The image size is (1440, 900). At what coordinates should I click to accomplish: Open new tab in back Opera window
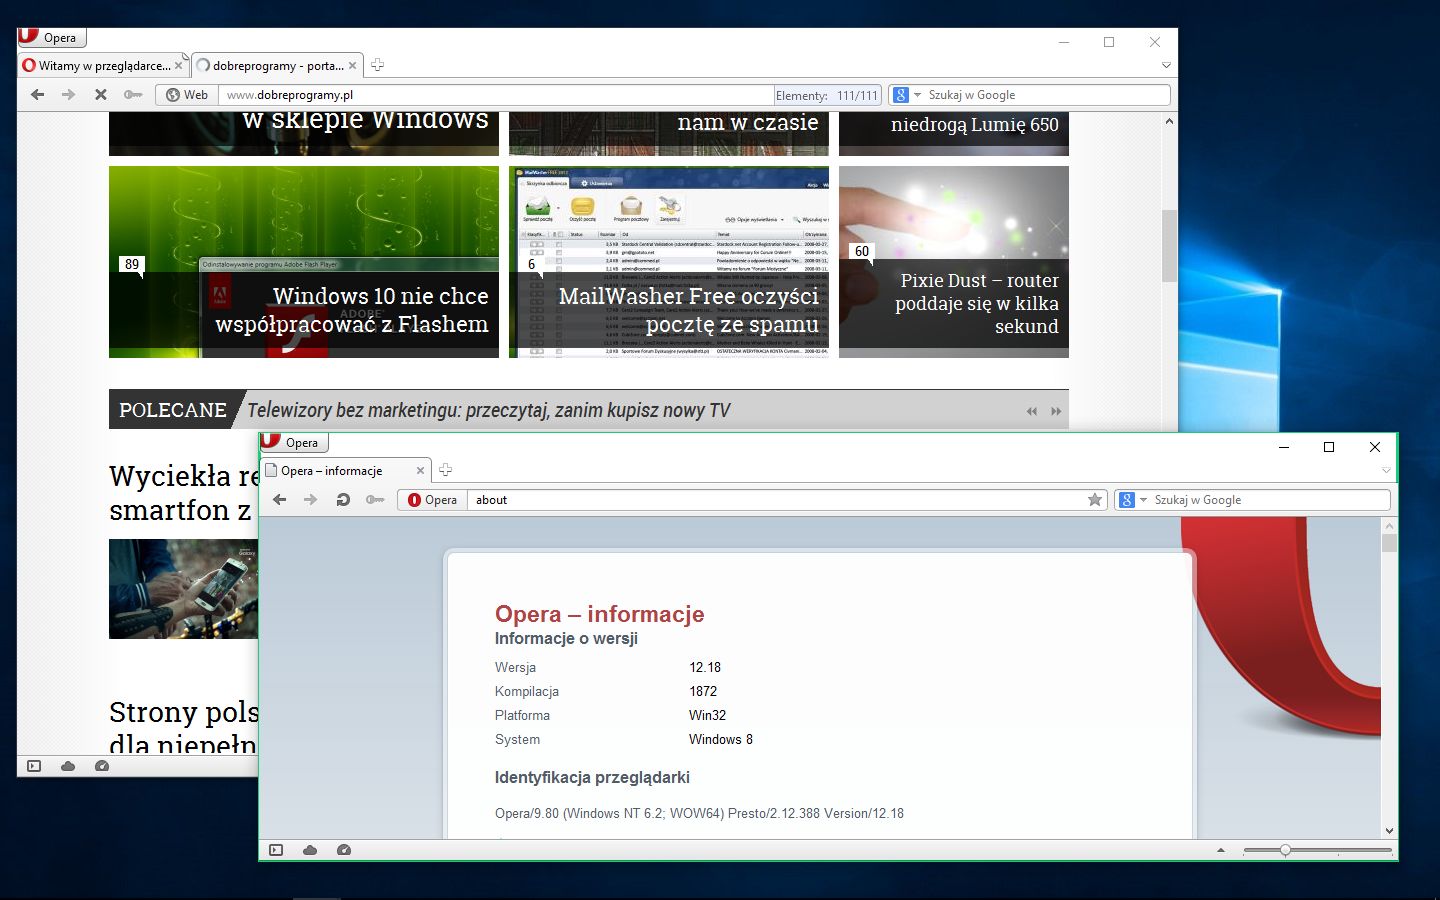[x=377, y=65]
